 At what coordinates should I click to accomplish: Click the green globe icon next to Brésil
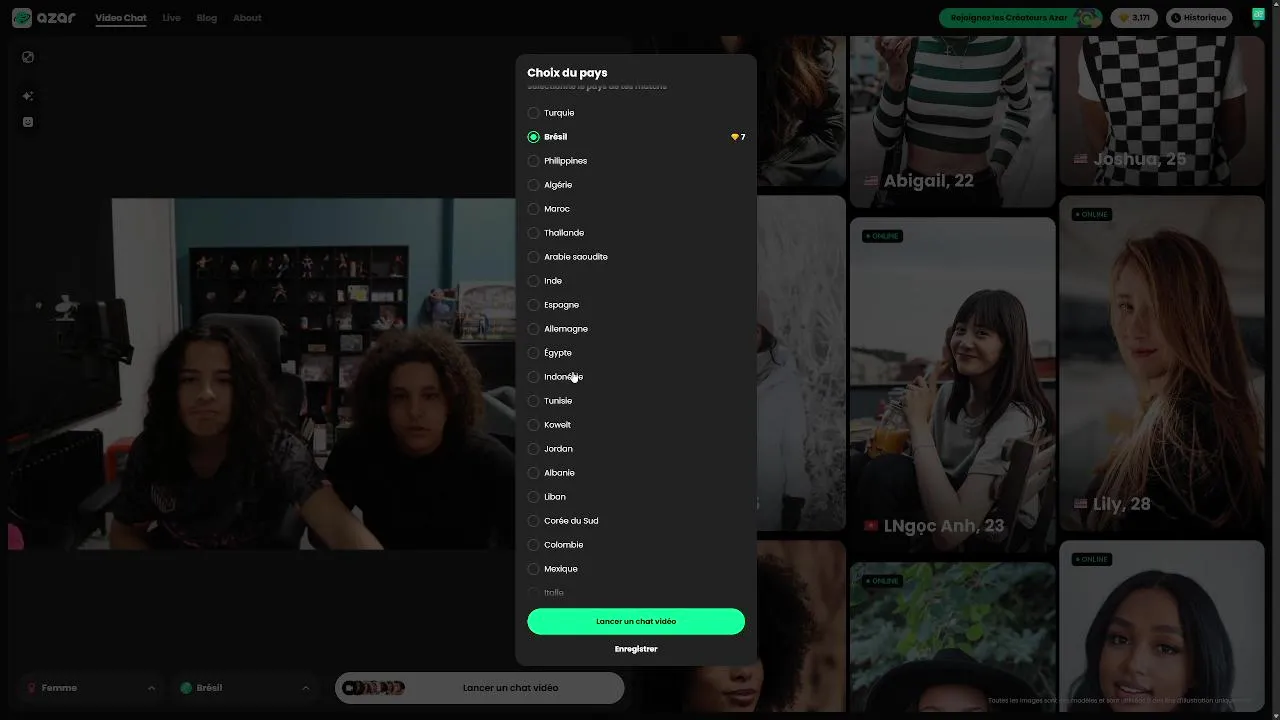[186, 688]
